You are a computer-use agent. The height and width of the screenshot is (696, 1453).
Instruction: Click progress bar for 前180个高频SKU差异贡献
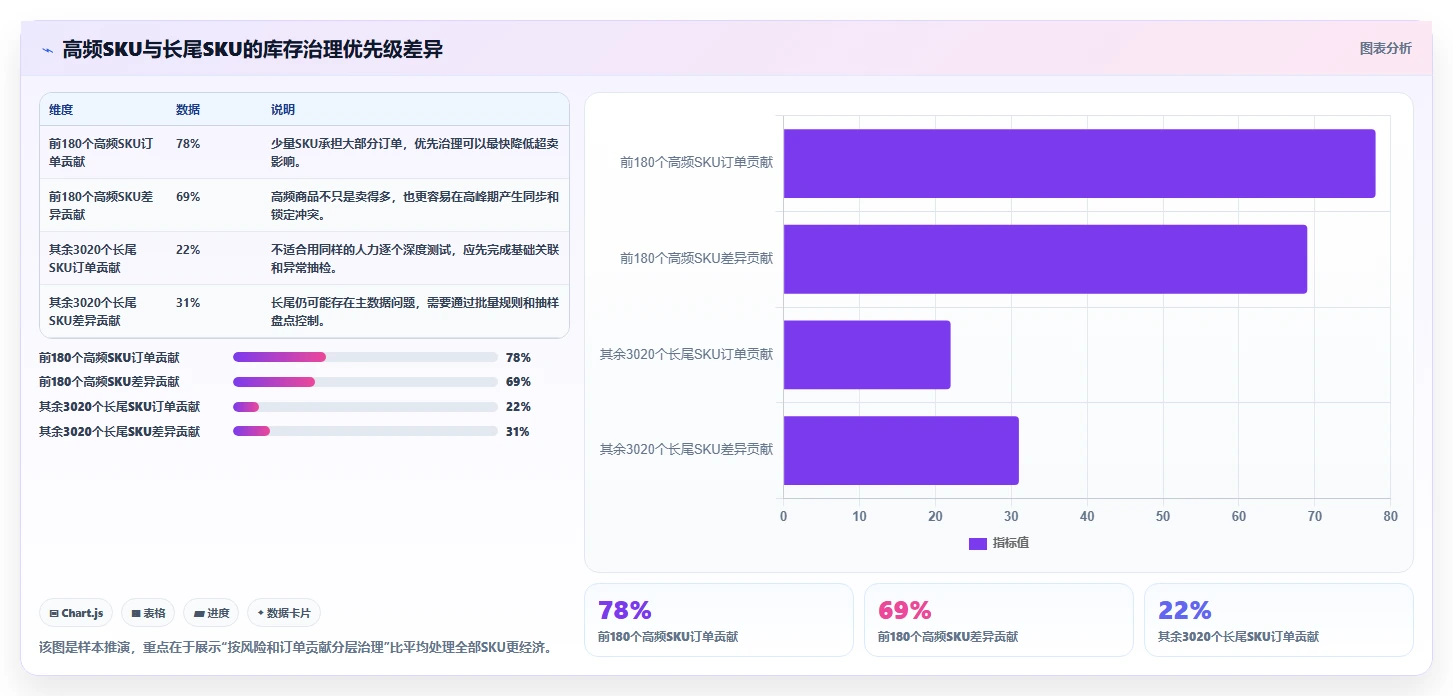(x=365, y=382)
